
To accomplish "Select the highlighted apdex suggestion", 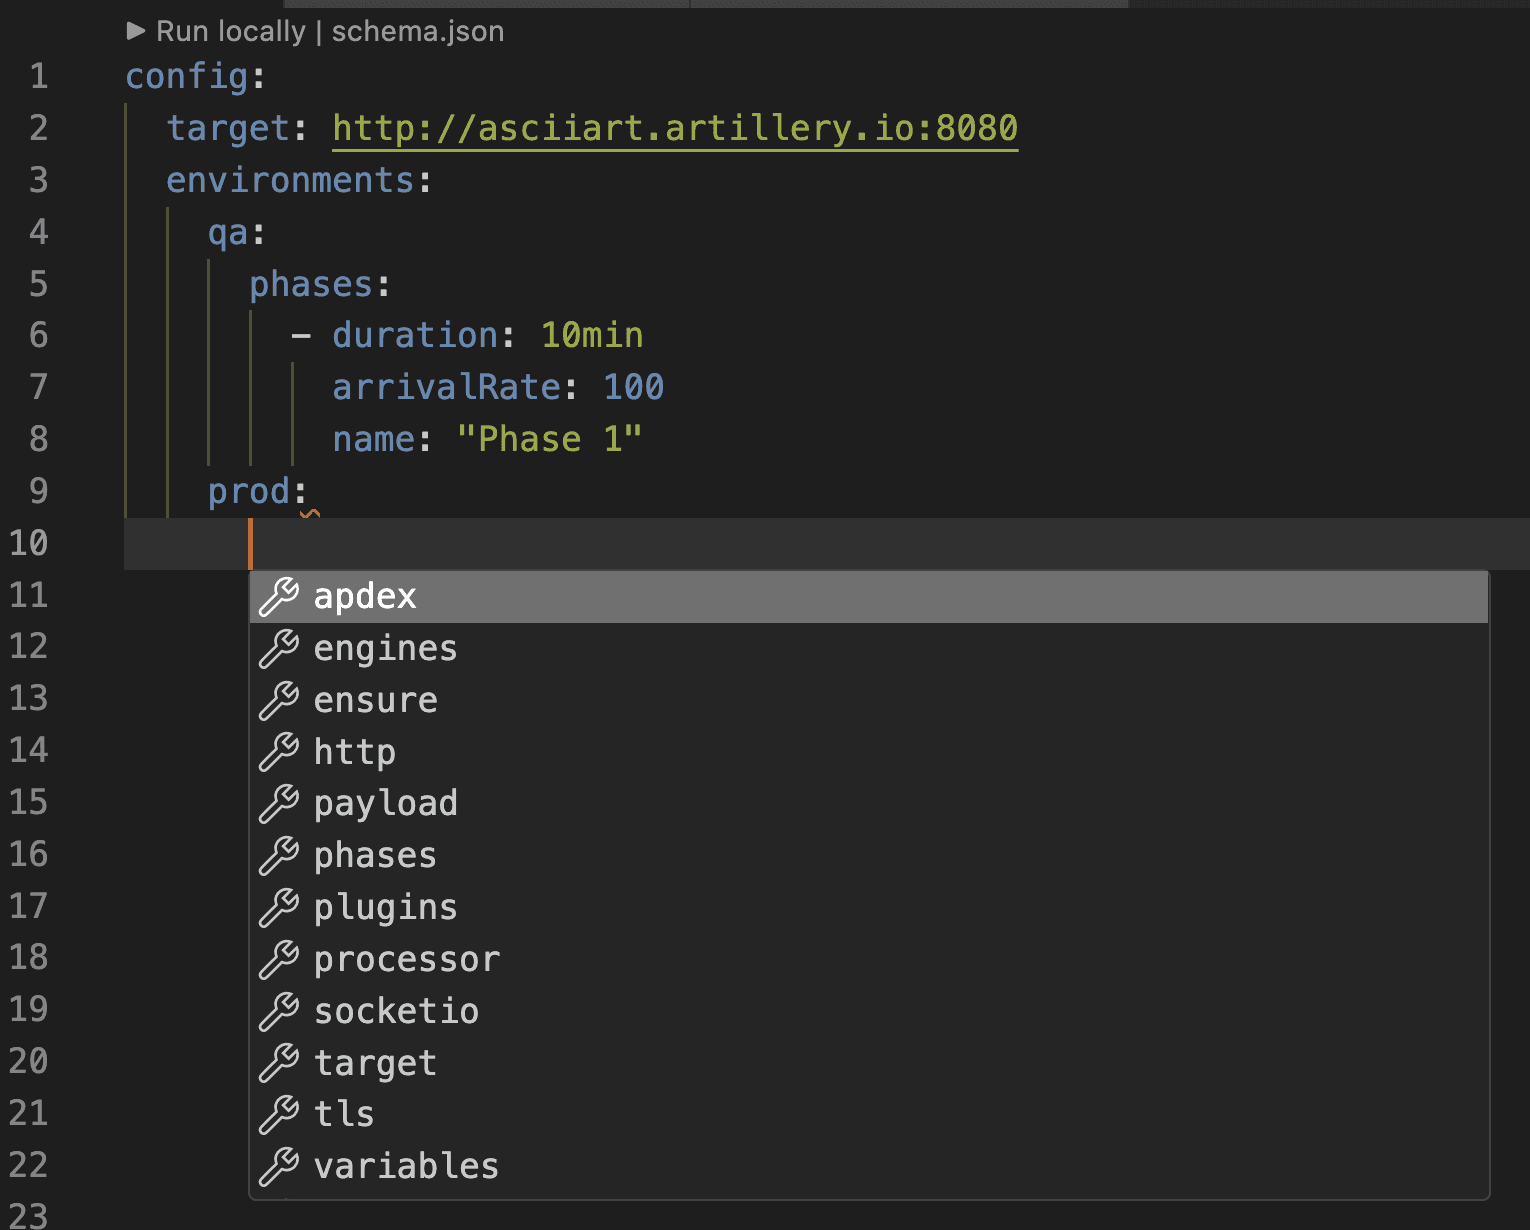I will coord(364,596).
